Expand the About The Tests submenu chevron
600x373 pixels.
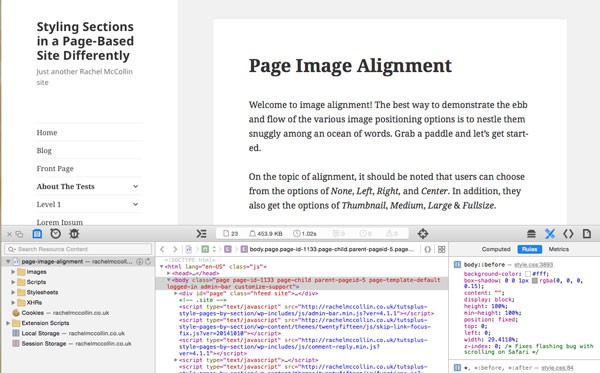[135, 186]
